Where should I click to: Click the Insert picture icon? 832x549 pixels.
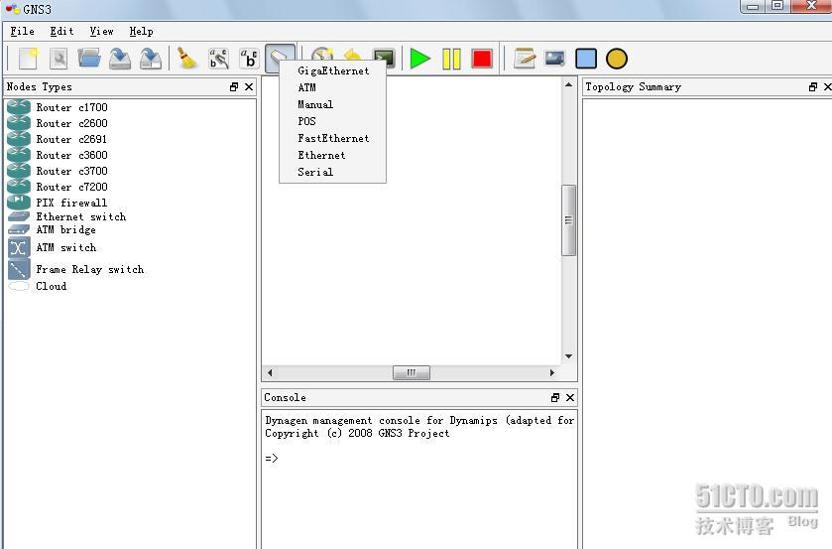click(555, 58)
